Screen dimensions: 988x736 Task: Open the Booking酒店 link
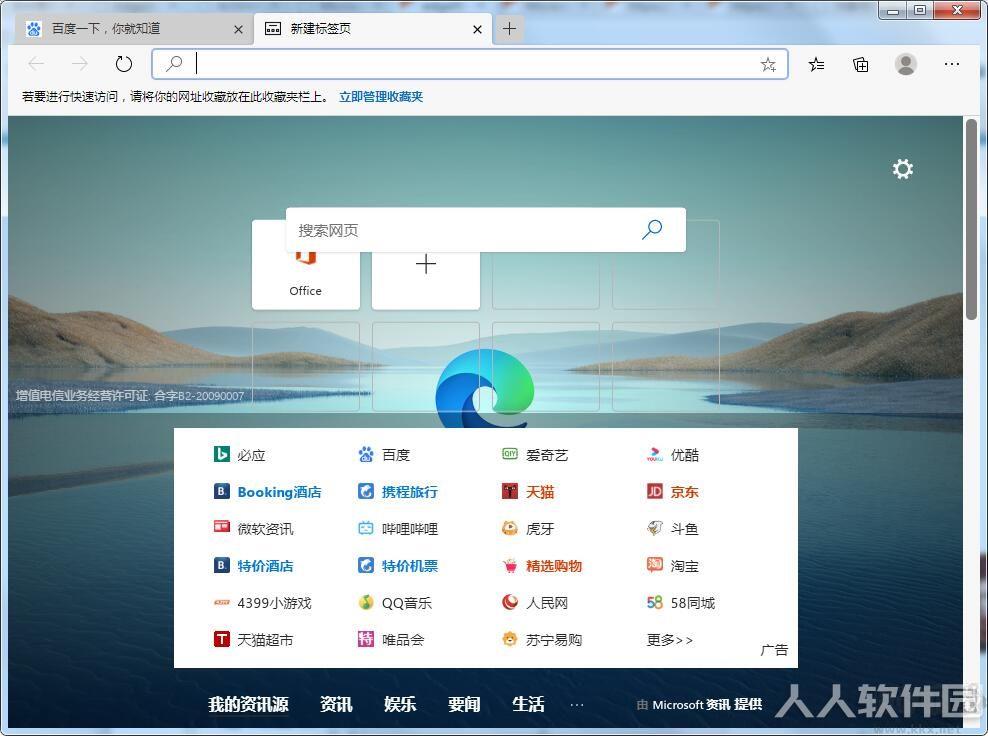click(279, 492)
